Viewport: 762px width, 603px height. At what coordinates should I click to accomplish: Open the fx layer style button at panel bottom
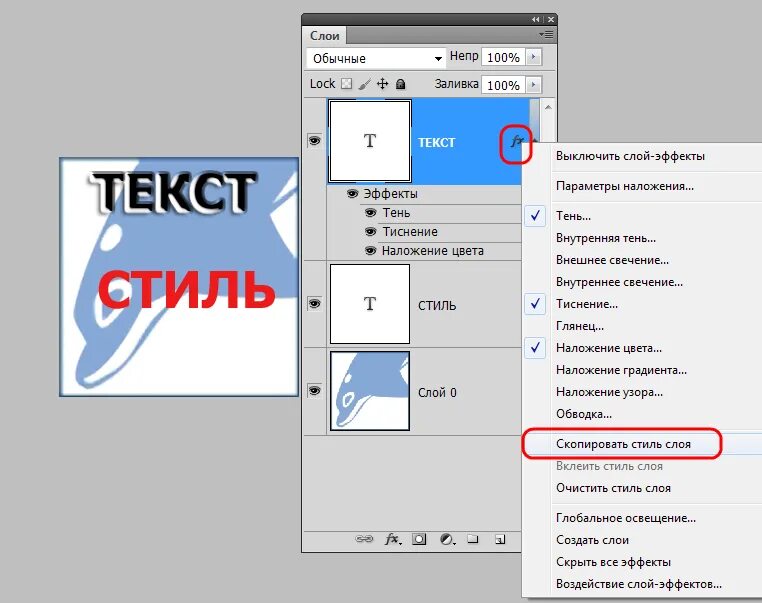(x=393, y=539)
